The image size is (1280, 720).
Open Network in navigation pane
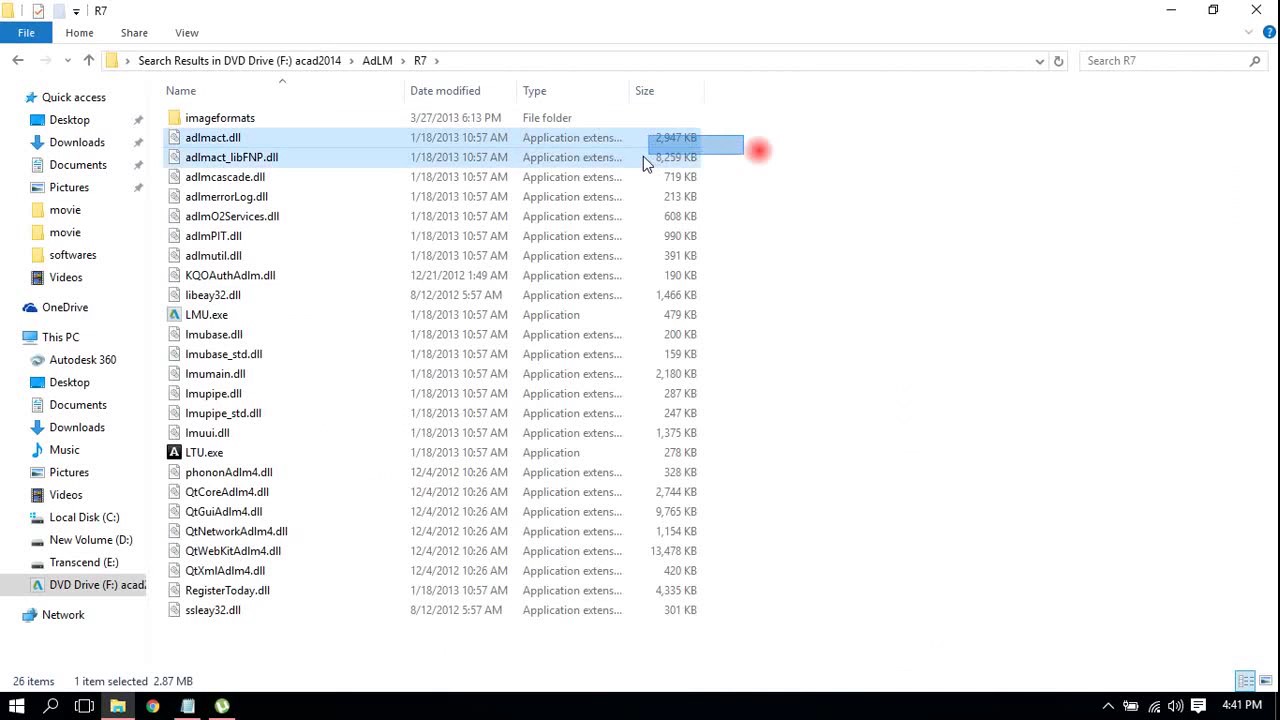point(63,615)
